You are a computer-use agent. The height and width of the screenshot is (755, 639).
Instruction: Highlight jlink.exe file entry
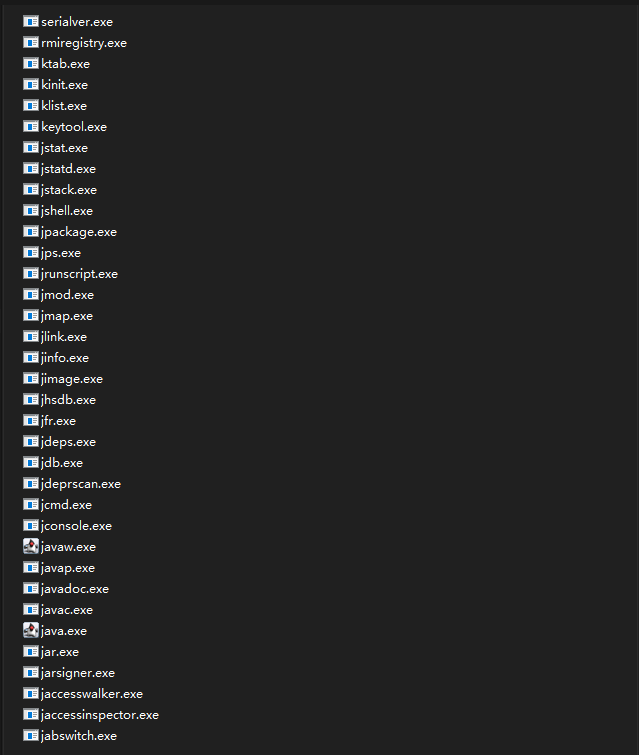point(64,337)
